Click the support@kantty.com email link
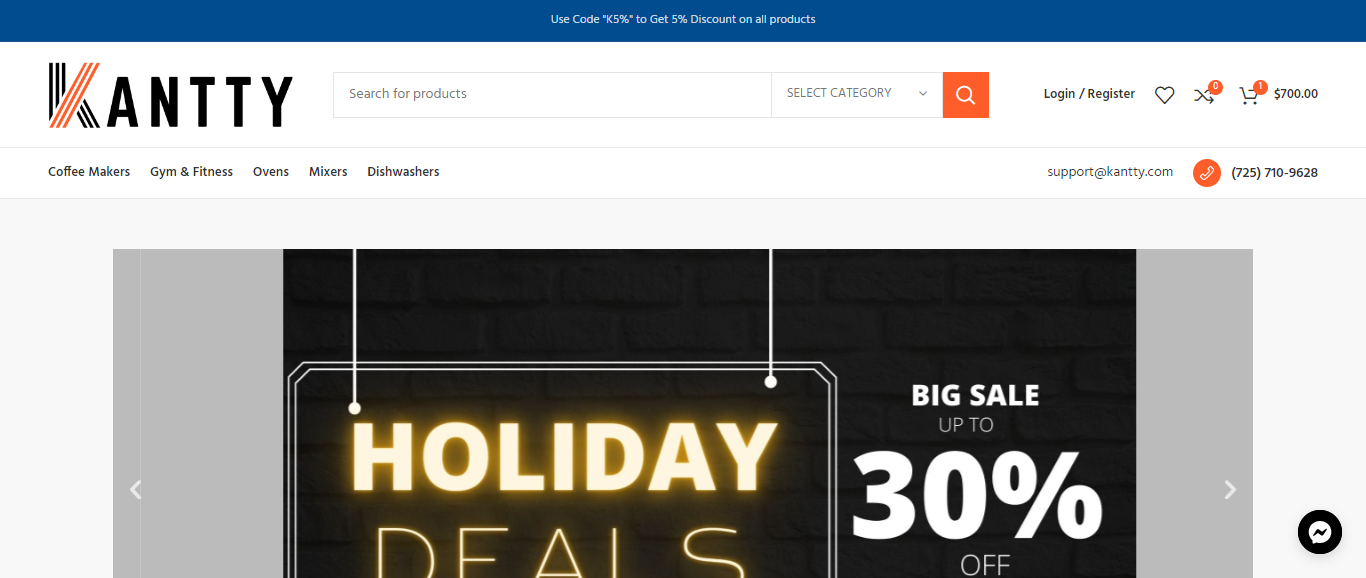1366x578 pixels. coord(1110,172)
